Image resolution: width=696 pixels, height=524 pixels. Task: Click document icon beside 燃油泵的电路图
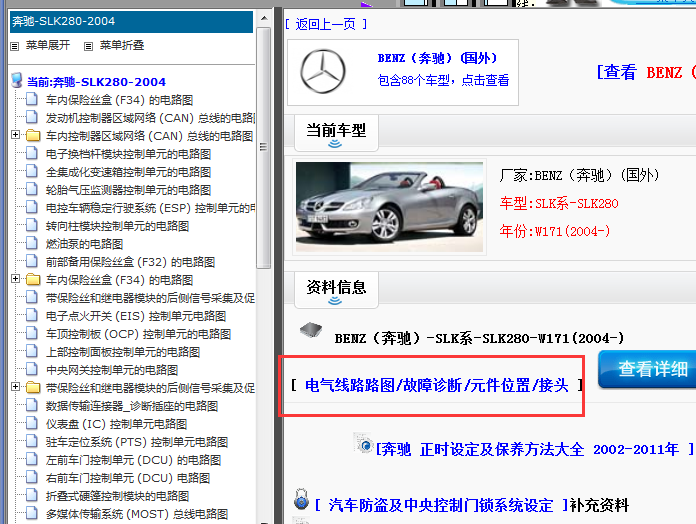coord(32,244)
